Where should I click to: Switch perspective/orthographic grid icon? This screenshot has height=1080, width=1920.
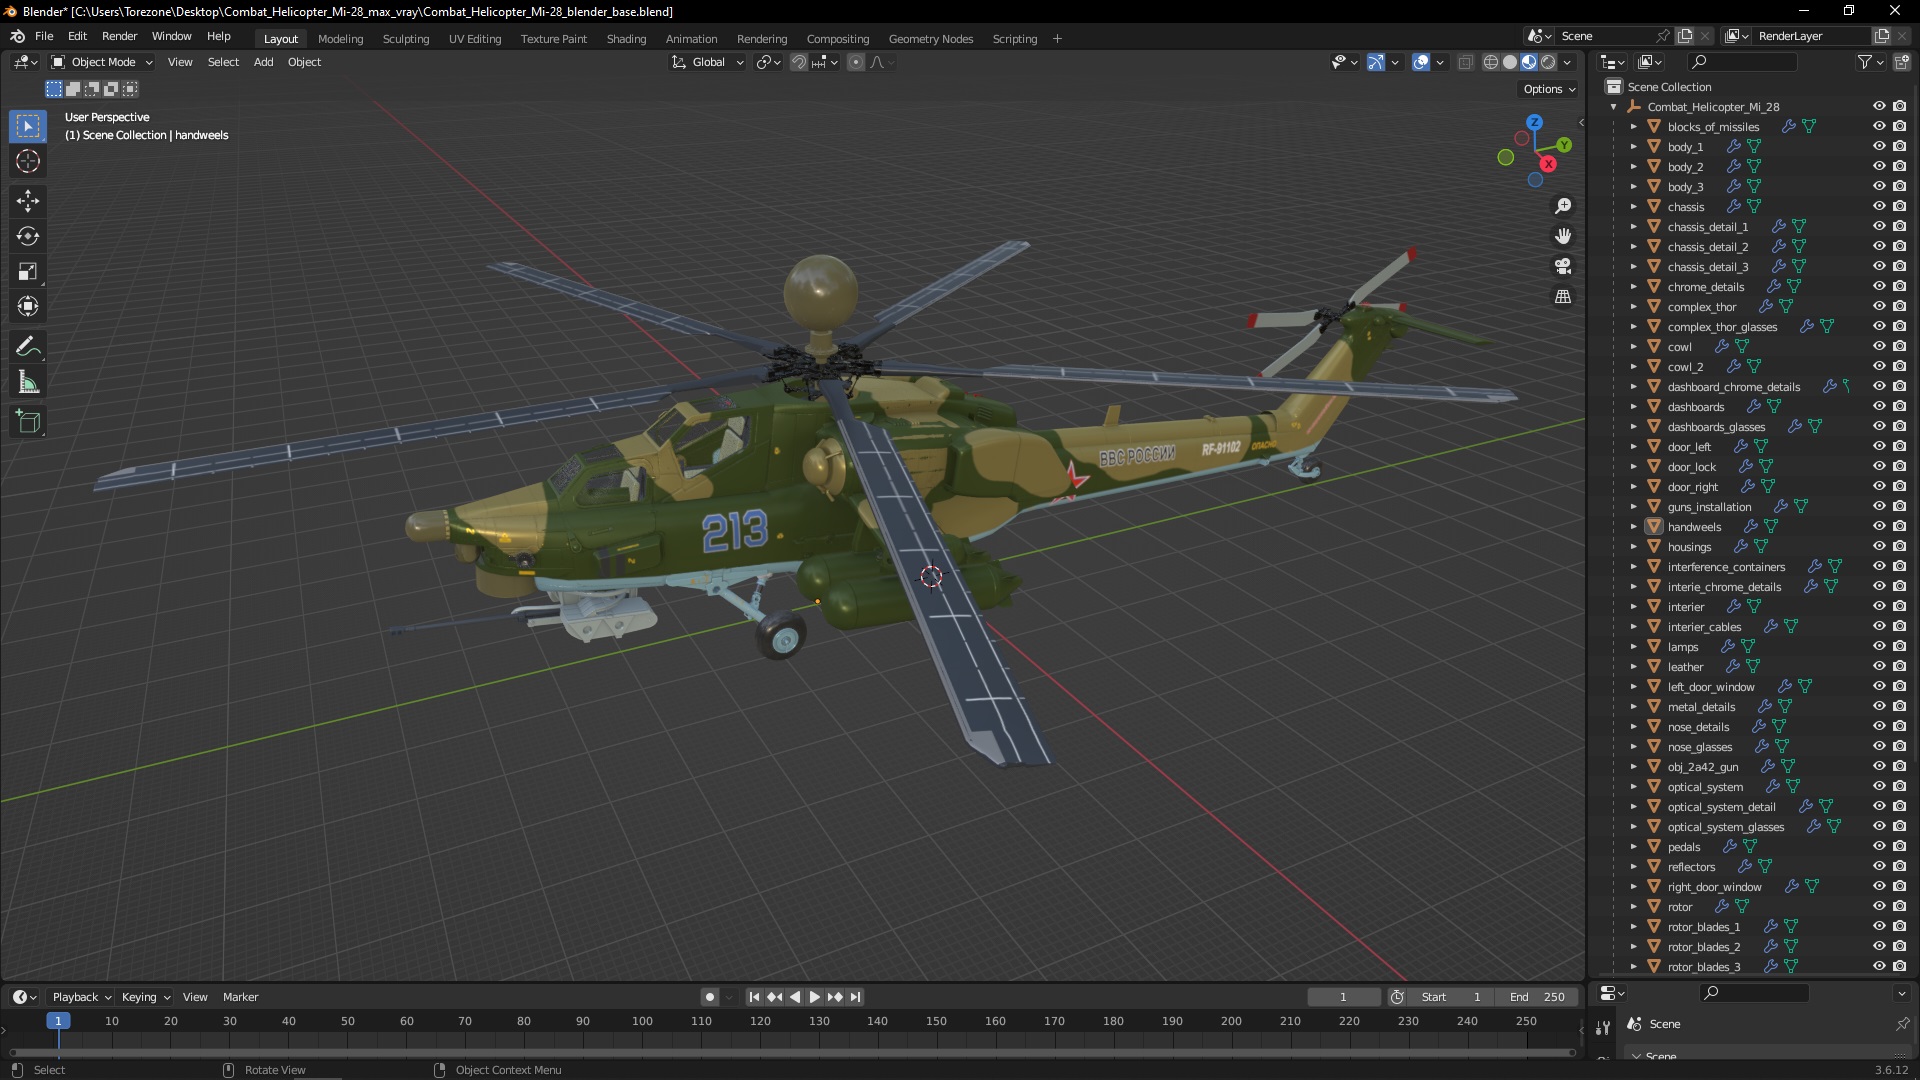1563,296
